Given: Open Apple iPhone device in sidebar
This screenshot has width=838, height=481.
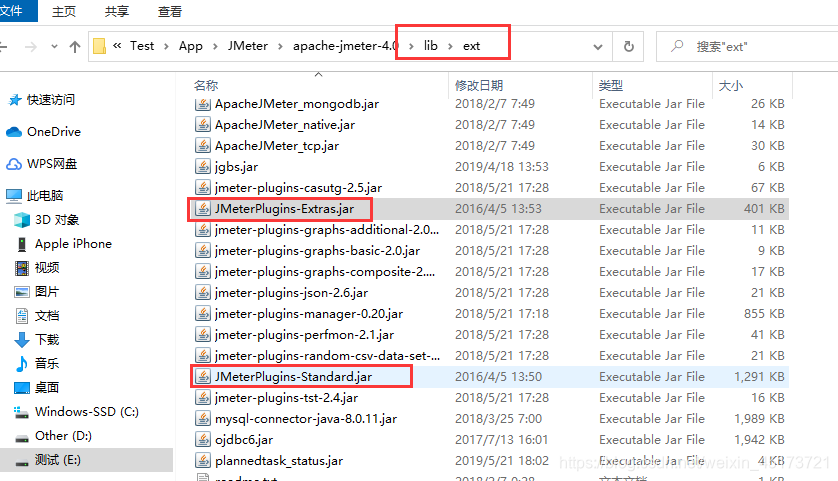Looking at the screenshot, I should pyautogui.click(x=73, y=244).
